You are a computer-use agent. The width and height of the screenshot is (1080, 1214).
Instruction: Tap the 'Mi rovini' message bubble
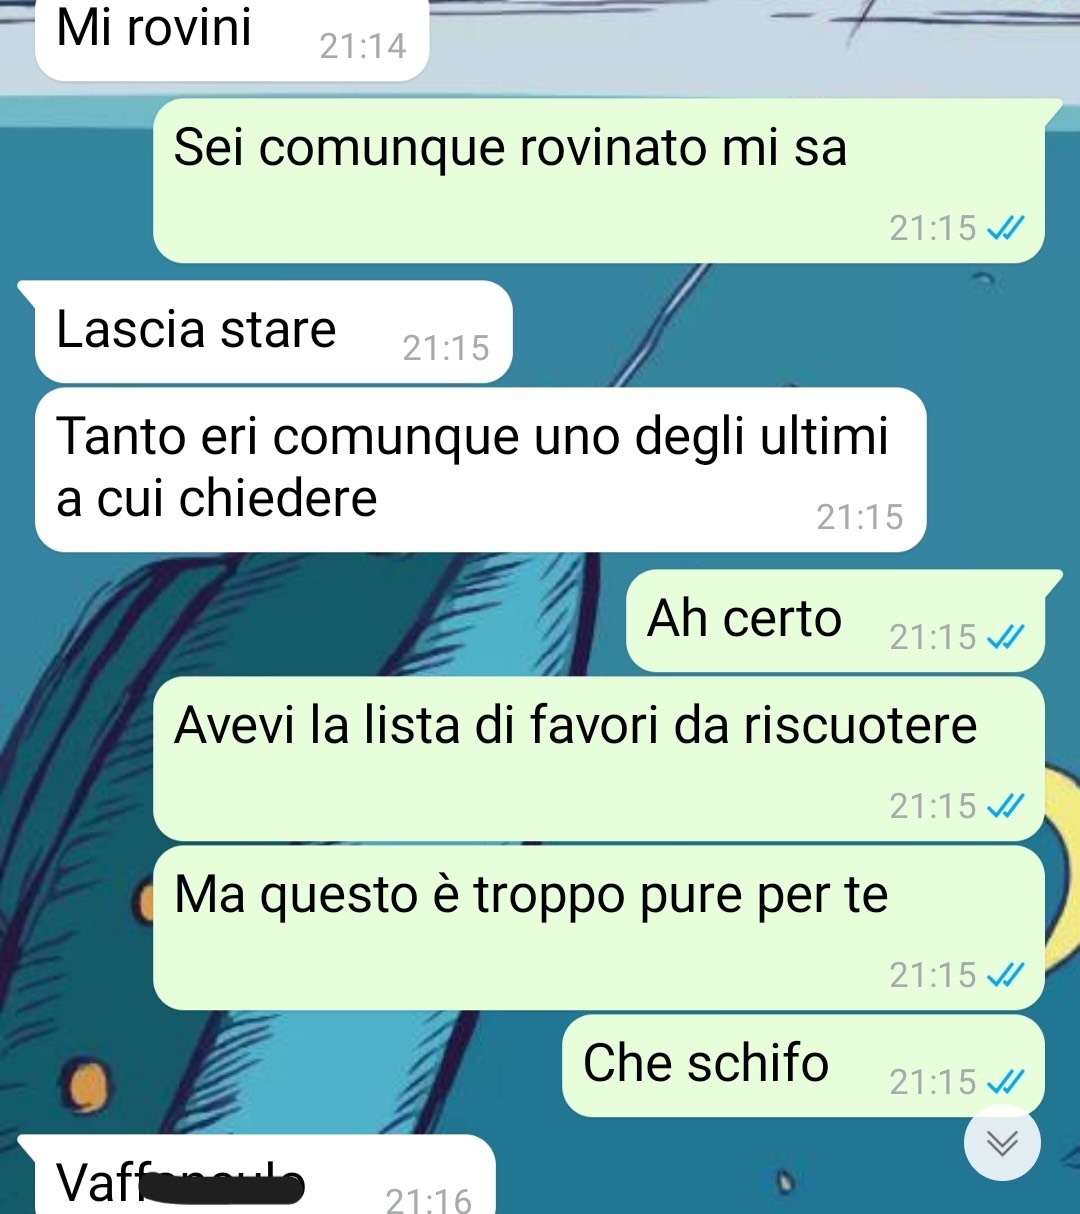(232, 38)
